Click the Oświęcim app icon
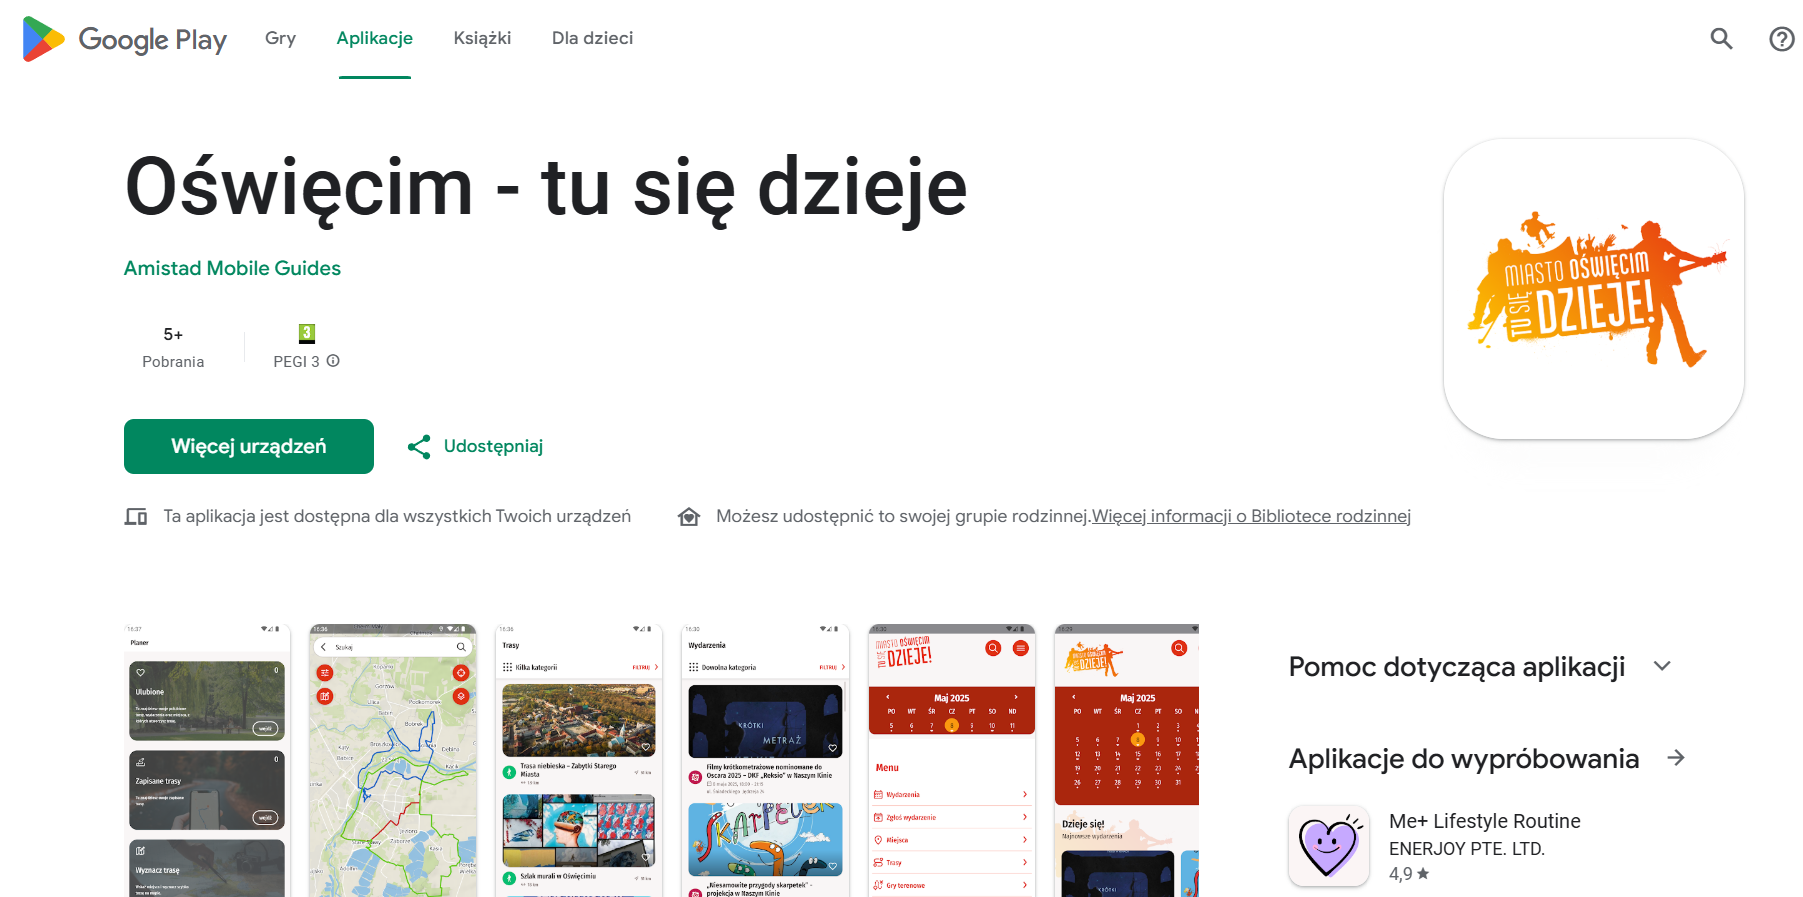The height and width of the screenshot is (897, 1803). (x=1594, y=289)
